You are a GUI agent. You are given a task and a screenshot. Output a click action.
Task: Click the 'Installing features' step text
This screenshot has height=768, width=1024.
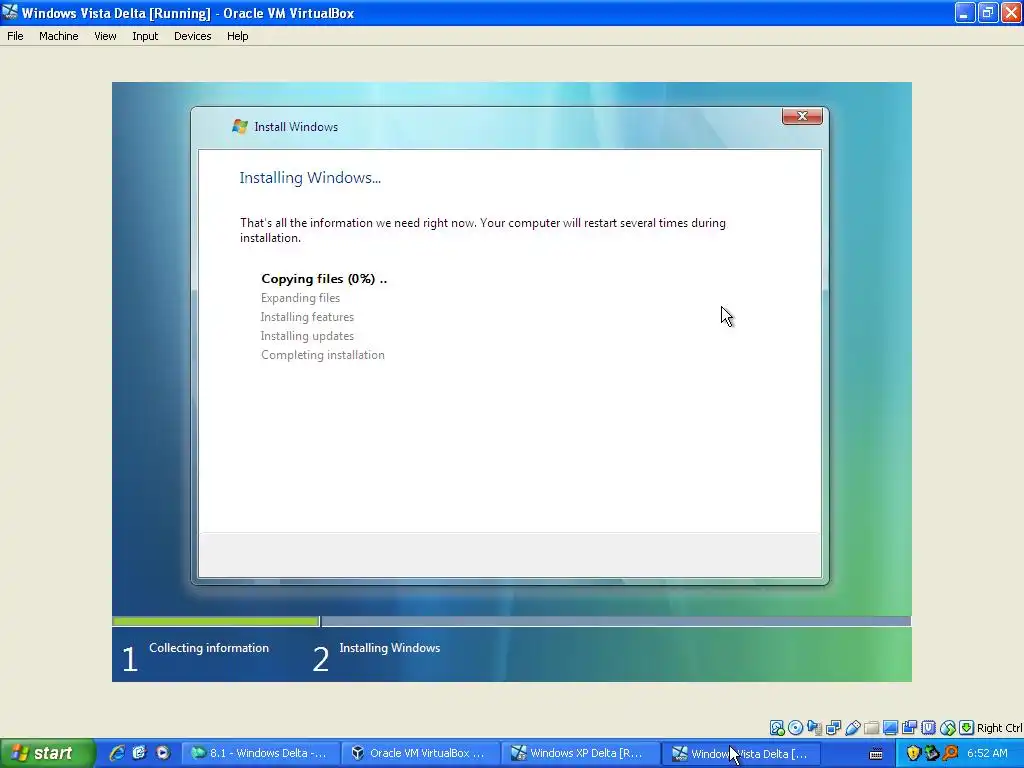[307, 317]
